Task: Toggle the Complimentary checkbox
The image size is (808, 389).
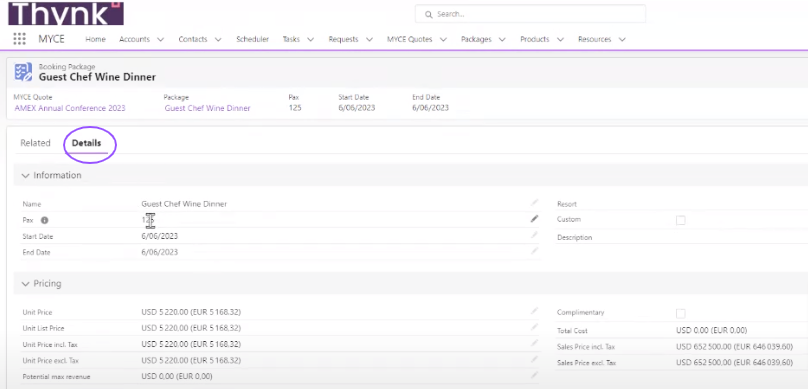Action: tap(681, 313)
